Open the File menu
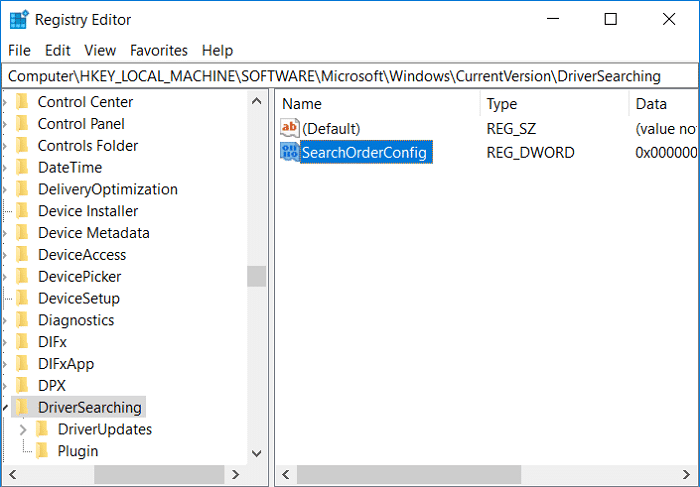 pyautogui.click(x=19, y=50)
